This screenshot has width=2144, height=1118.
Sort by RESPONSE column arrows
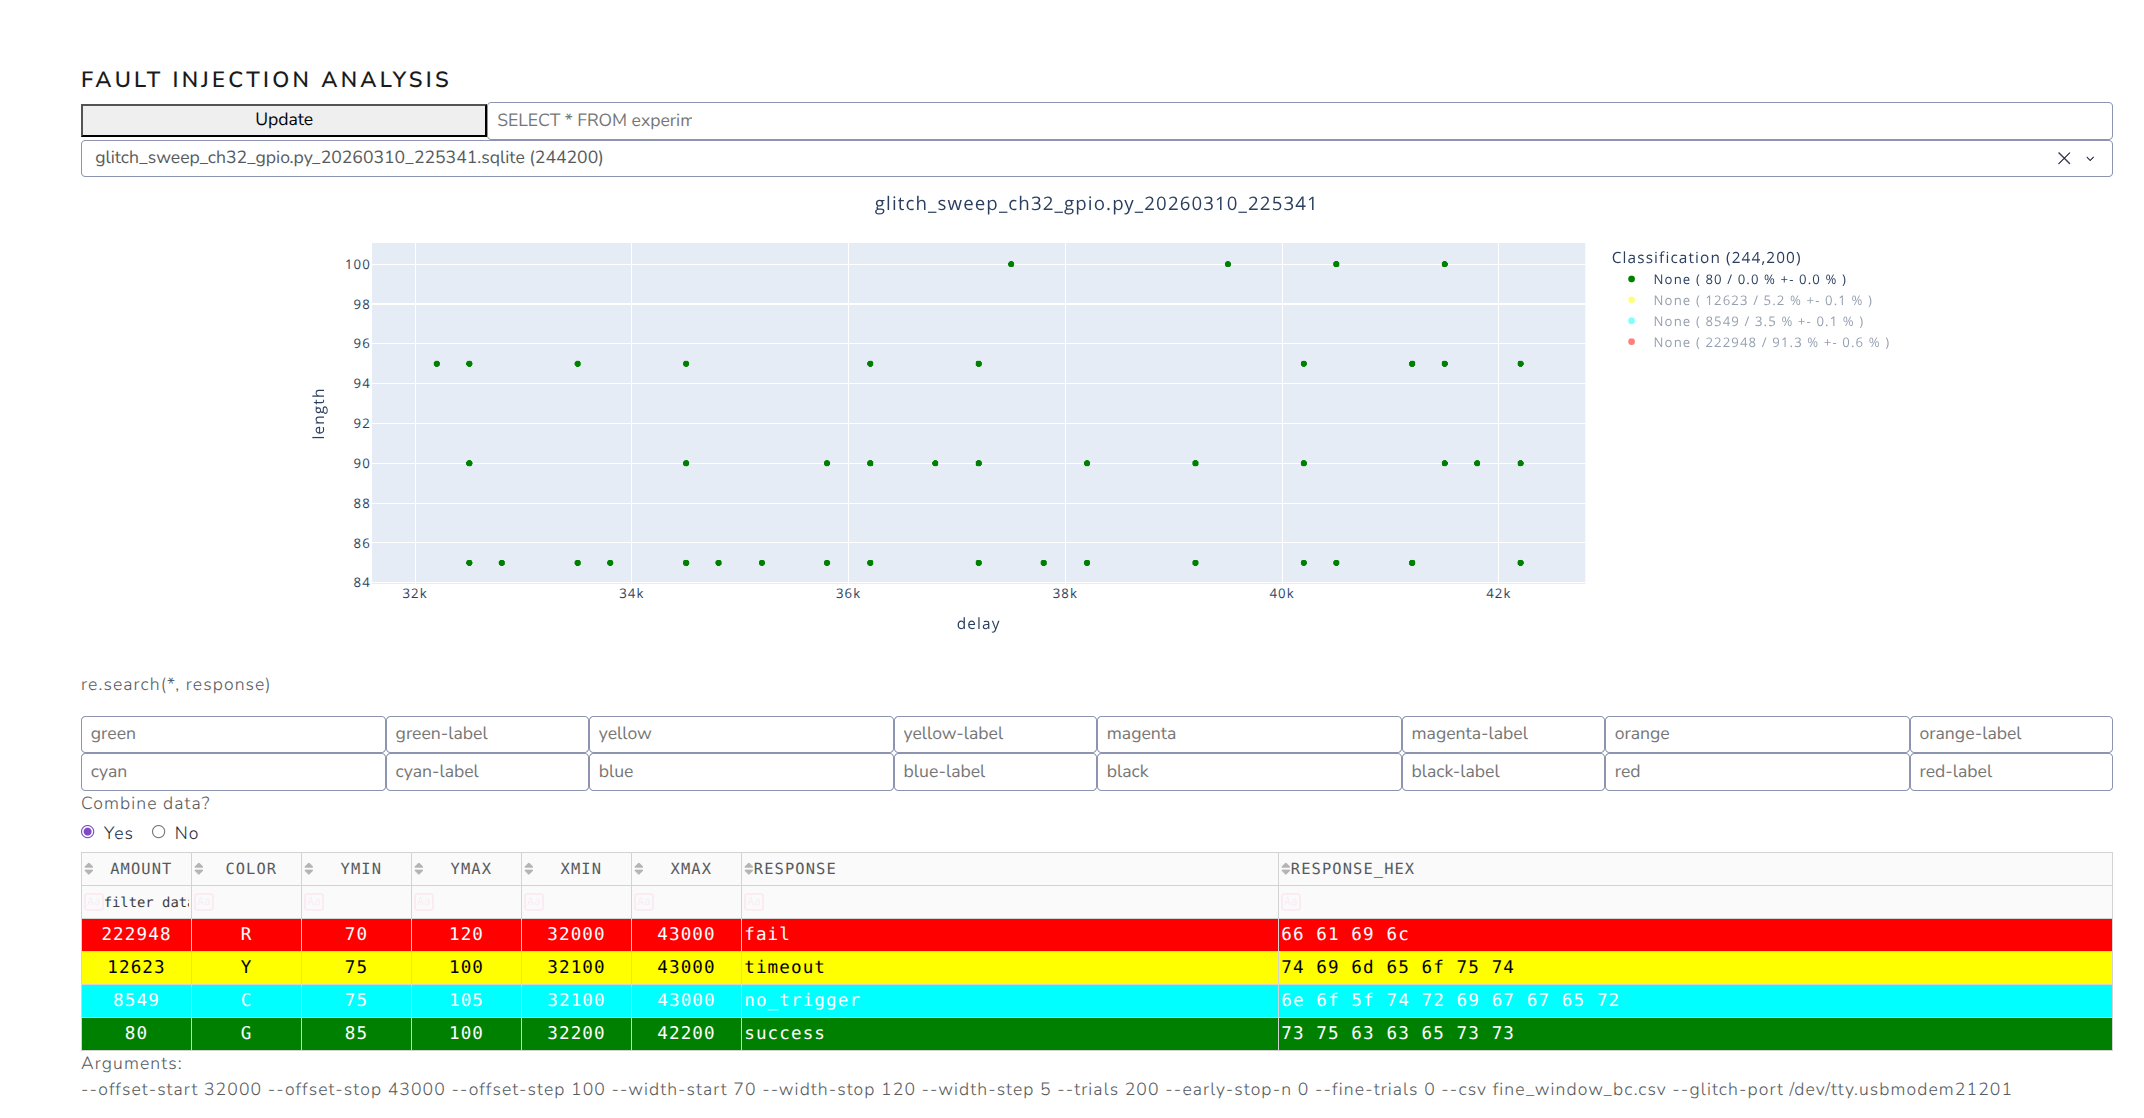coord(748,869)
